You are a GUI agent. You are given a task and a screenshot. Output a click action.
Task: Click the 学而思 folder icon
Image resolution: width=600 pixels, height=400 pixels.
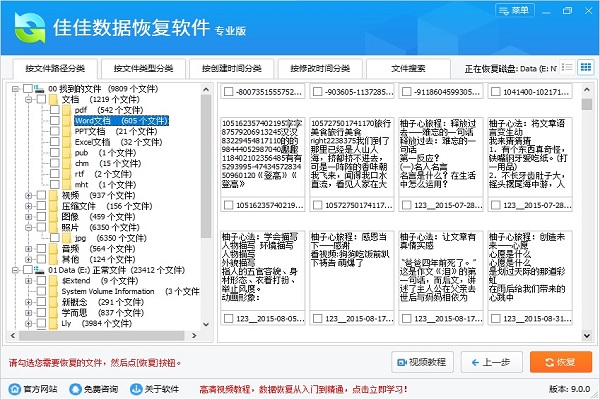[53, 313]
